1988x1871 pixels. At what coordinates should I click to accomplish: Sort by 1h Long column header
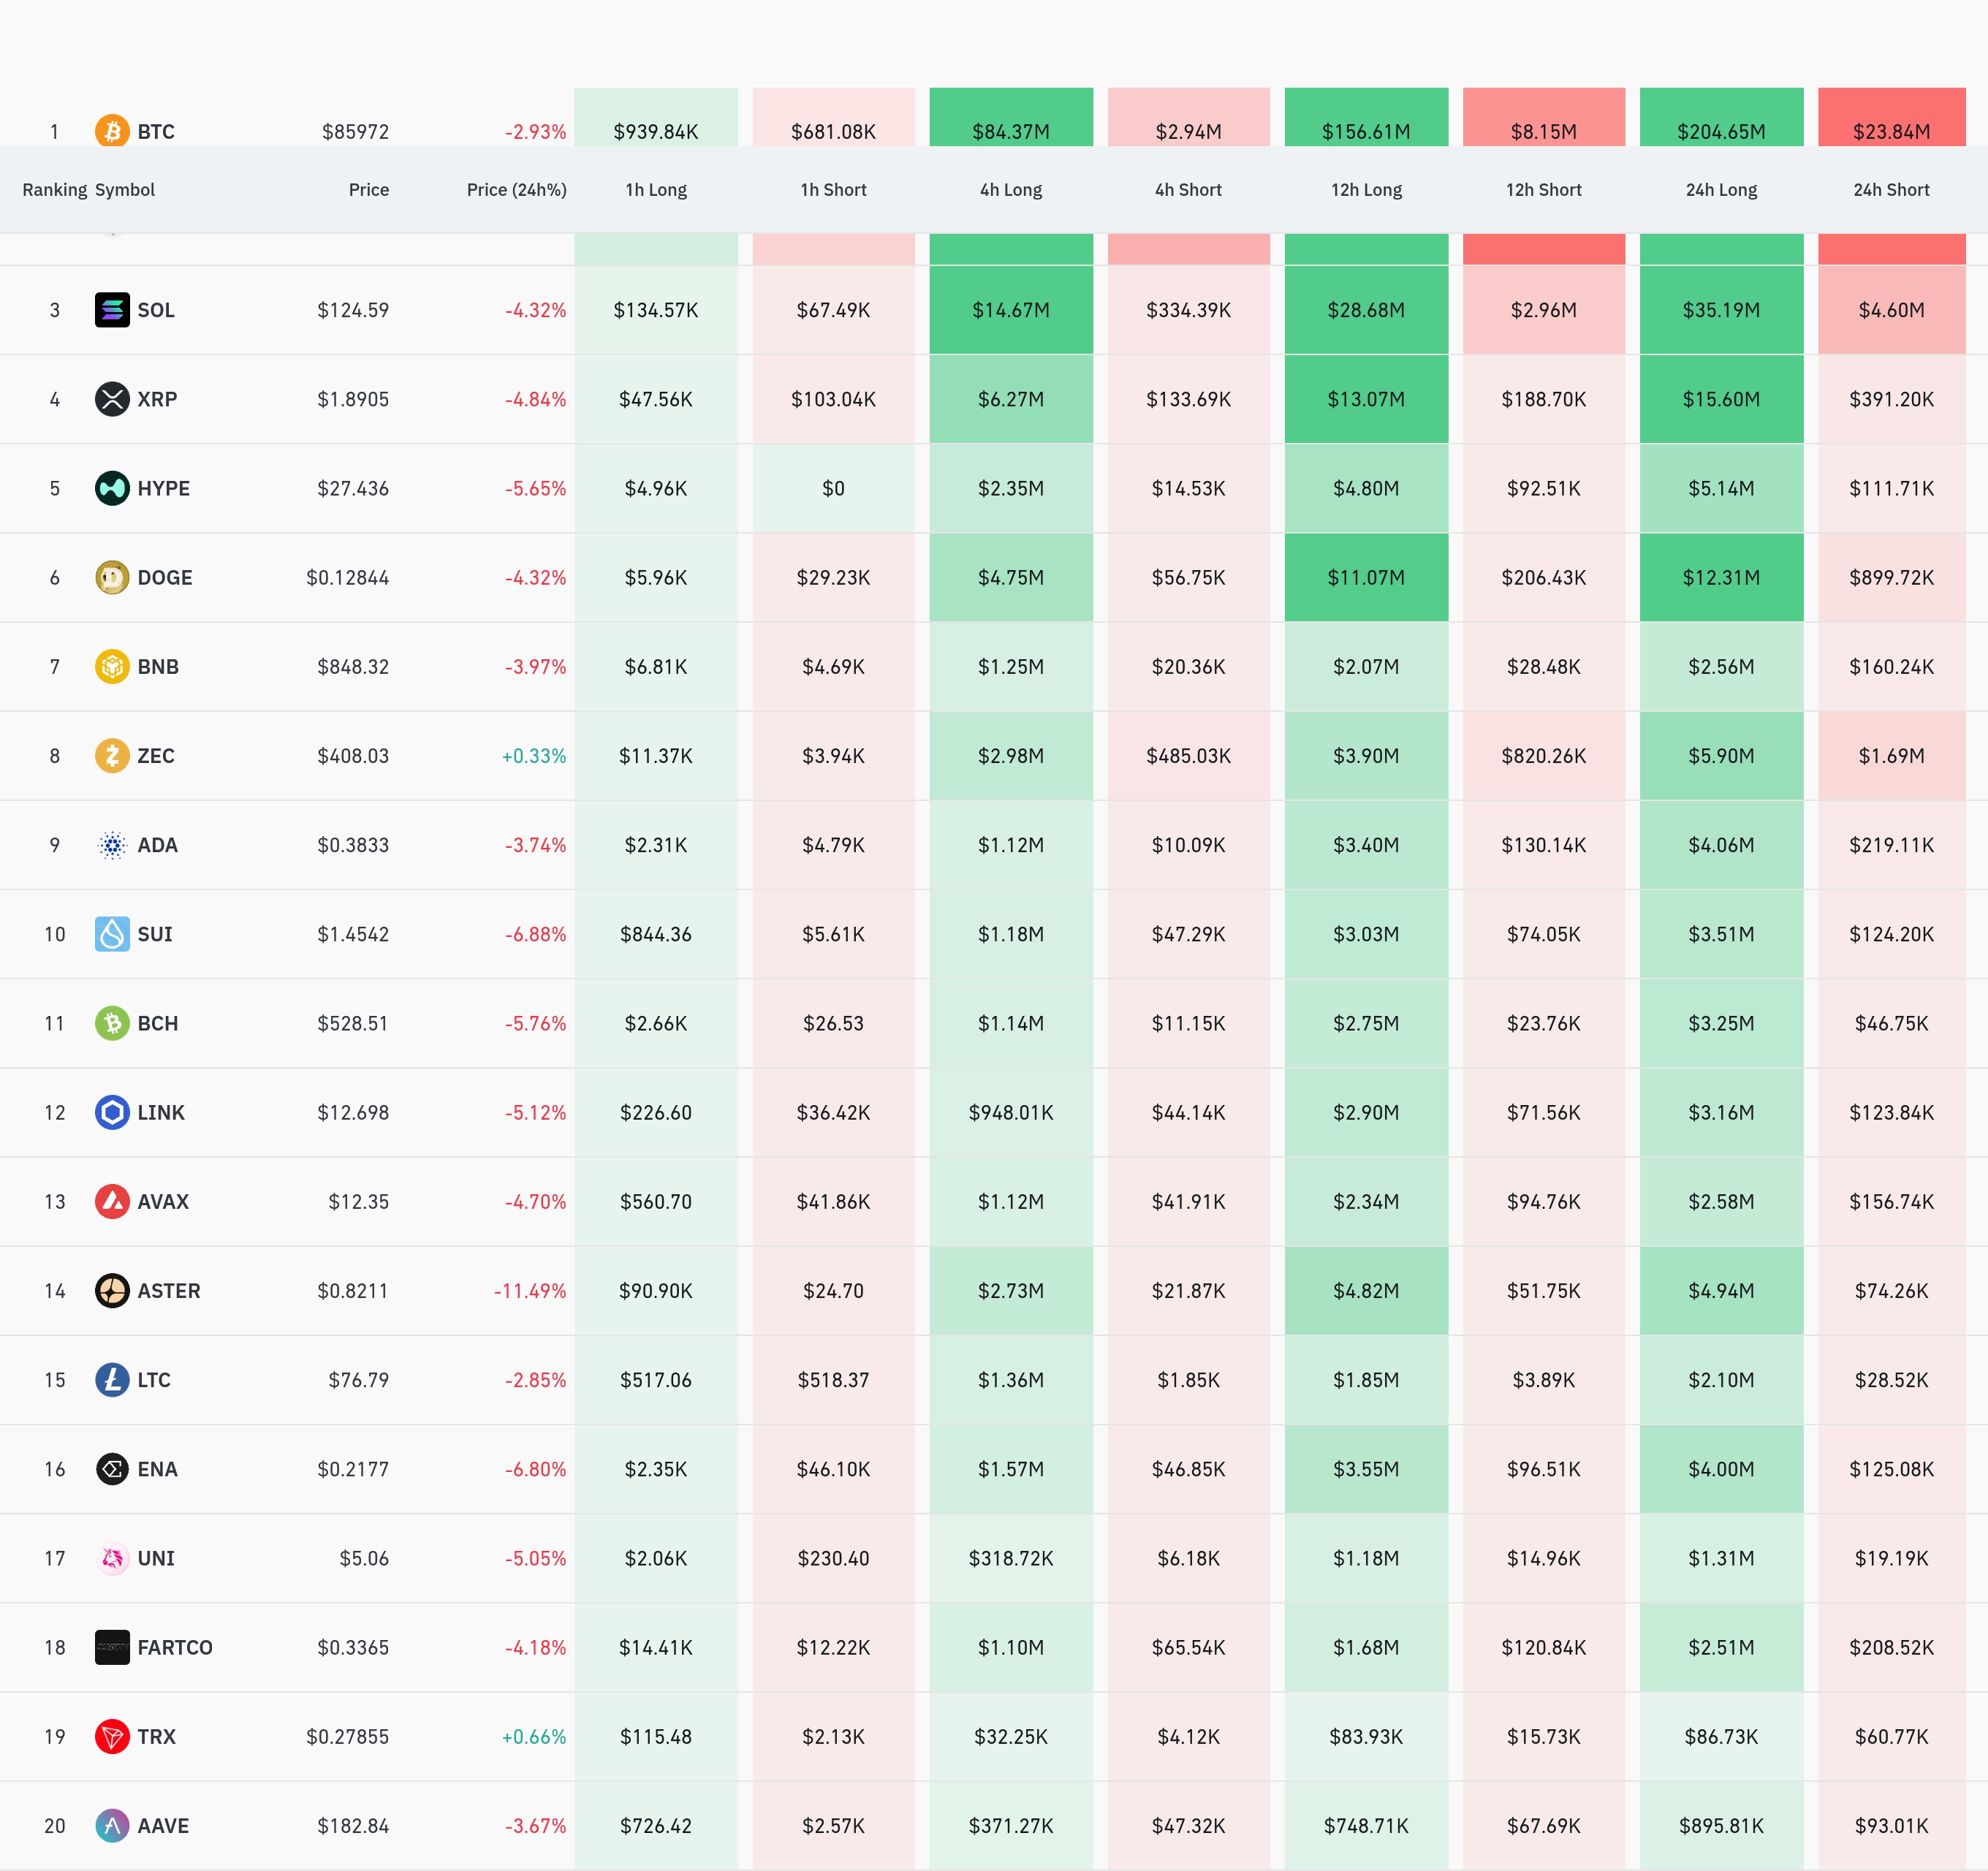[x=656, y=190]
